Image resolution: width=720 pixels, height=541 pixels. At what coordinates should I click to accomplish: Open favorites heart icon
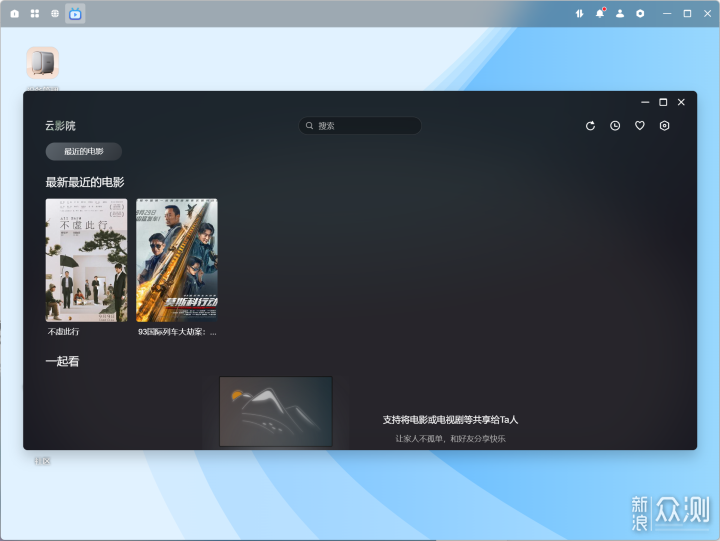click(x=640, y=126)
